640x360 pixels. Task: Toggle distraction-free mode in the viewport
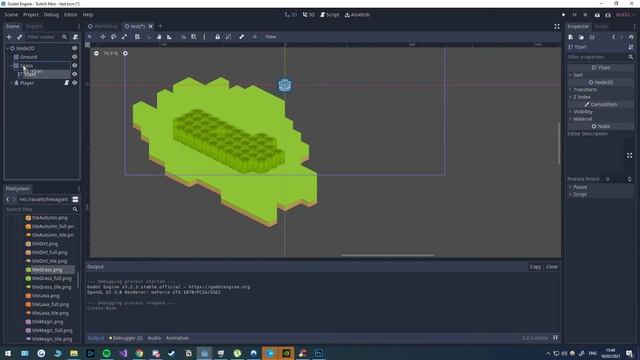[557, 26]
